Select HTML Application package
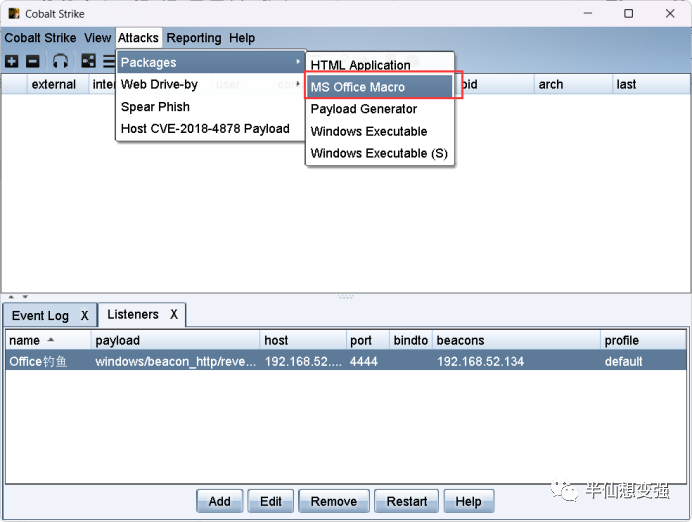 (380, 65)
